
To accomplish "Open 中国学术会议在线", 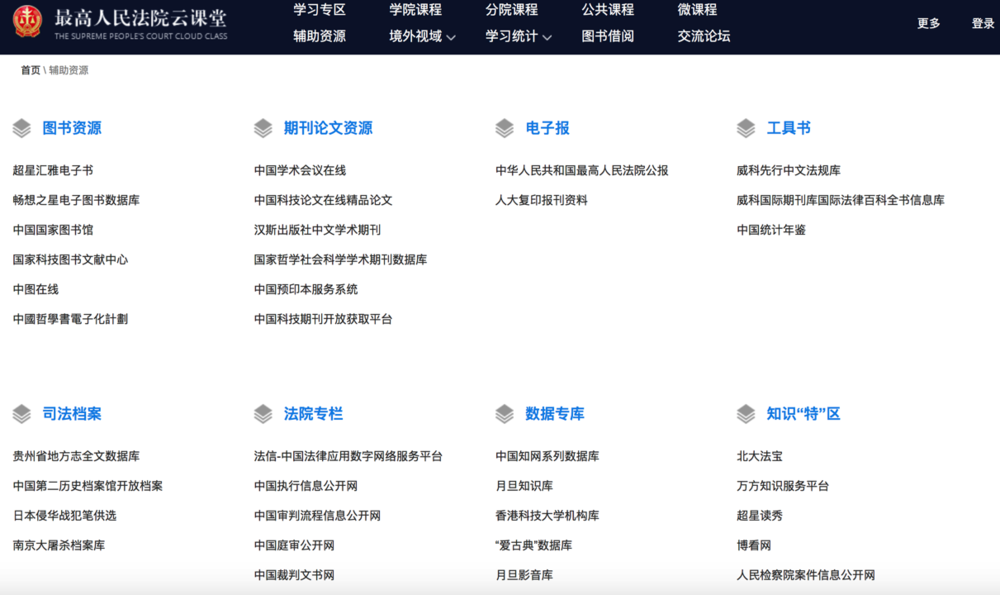I will [x=300, y=170].
